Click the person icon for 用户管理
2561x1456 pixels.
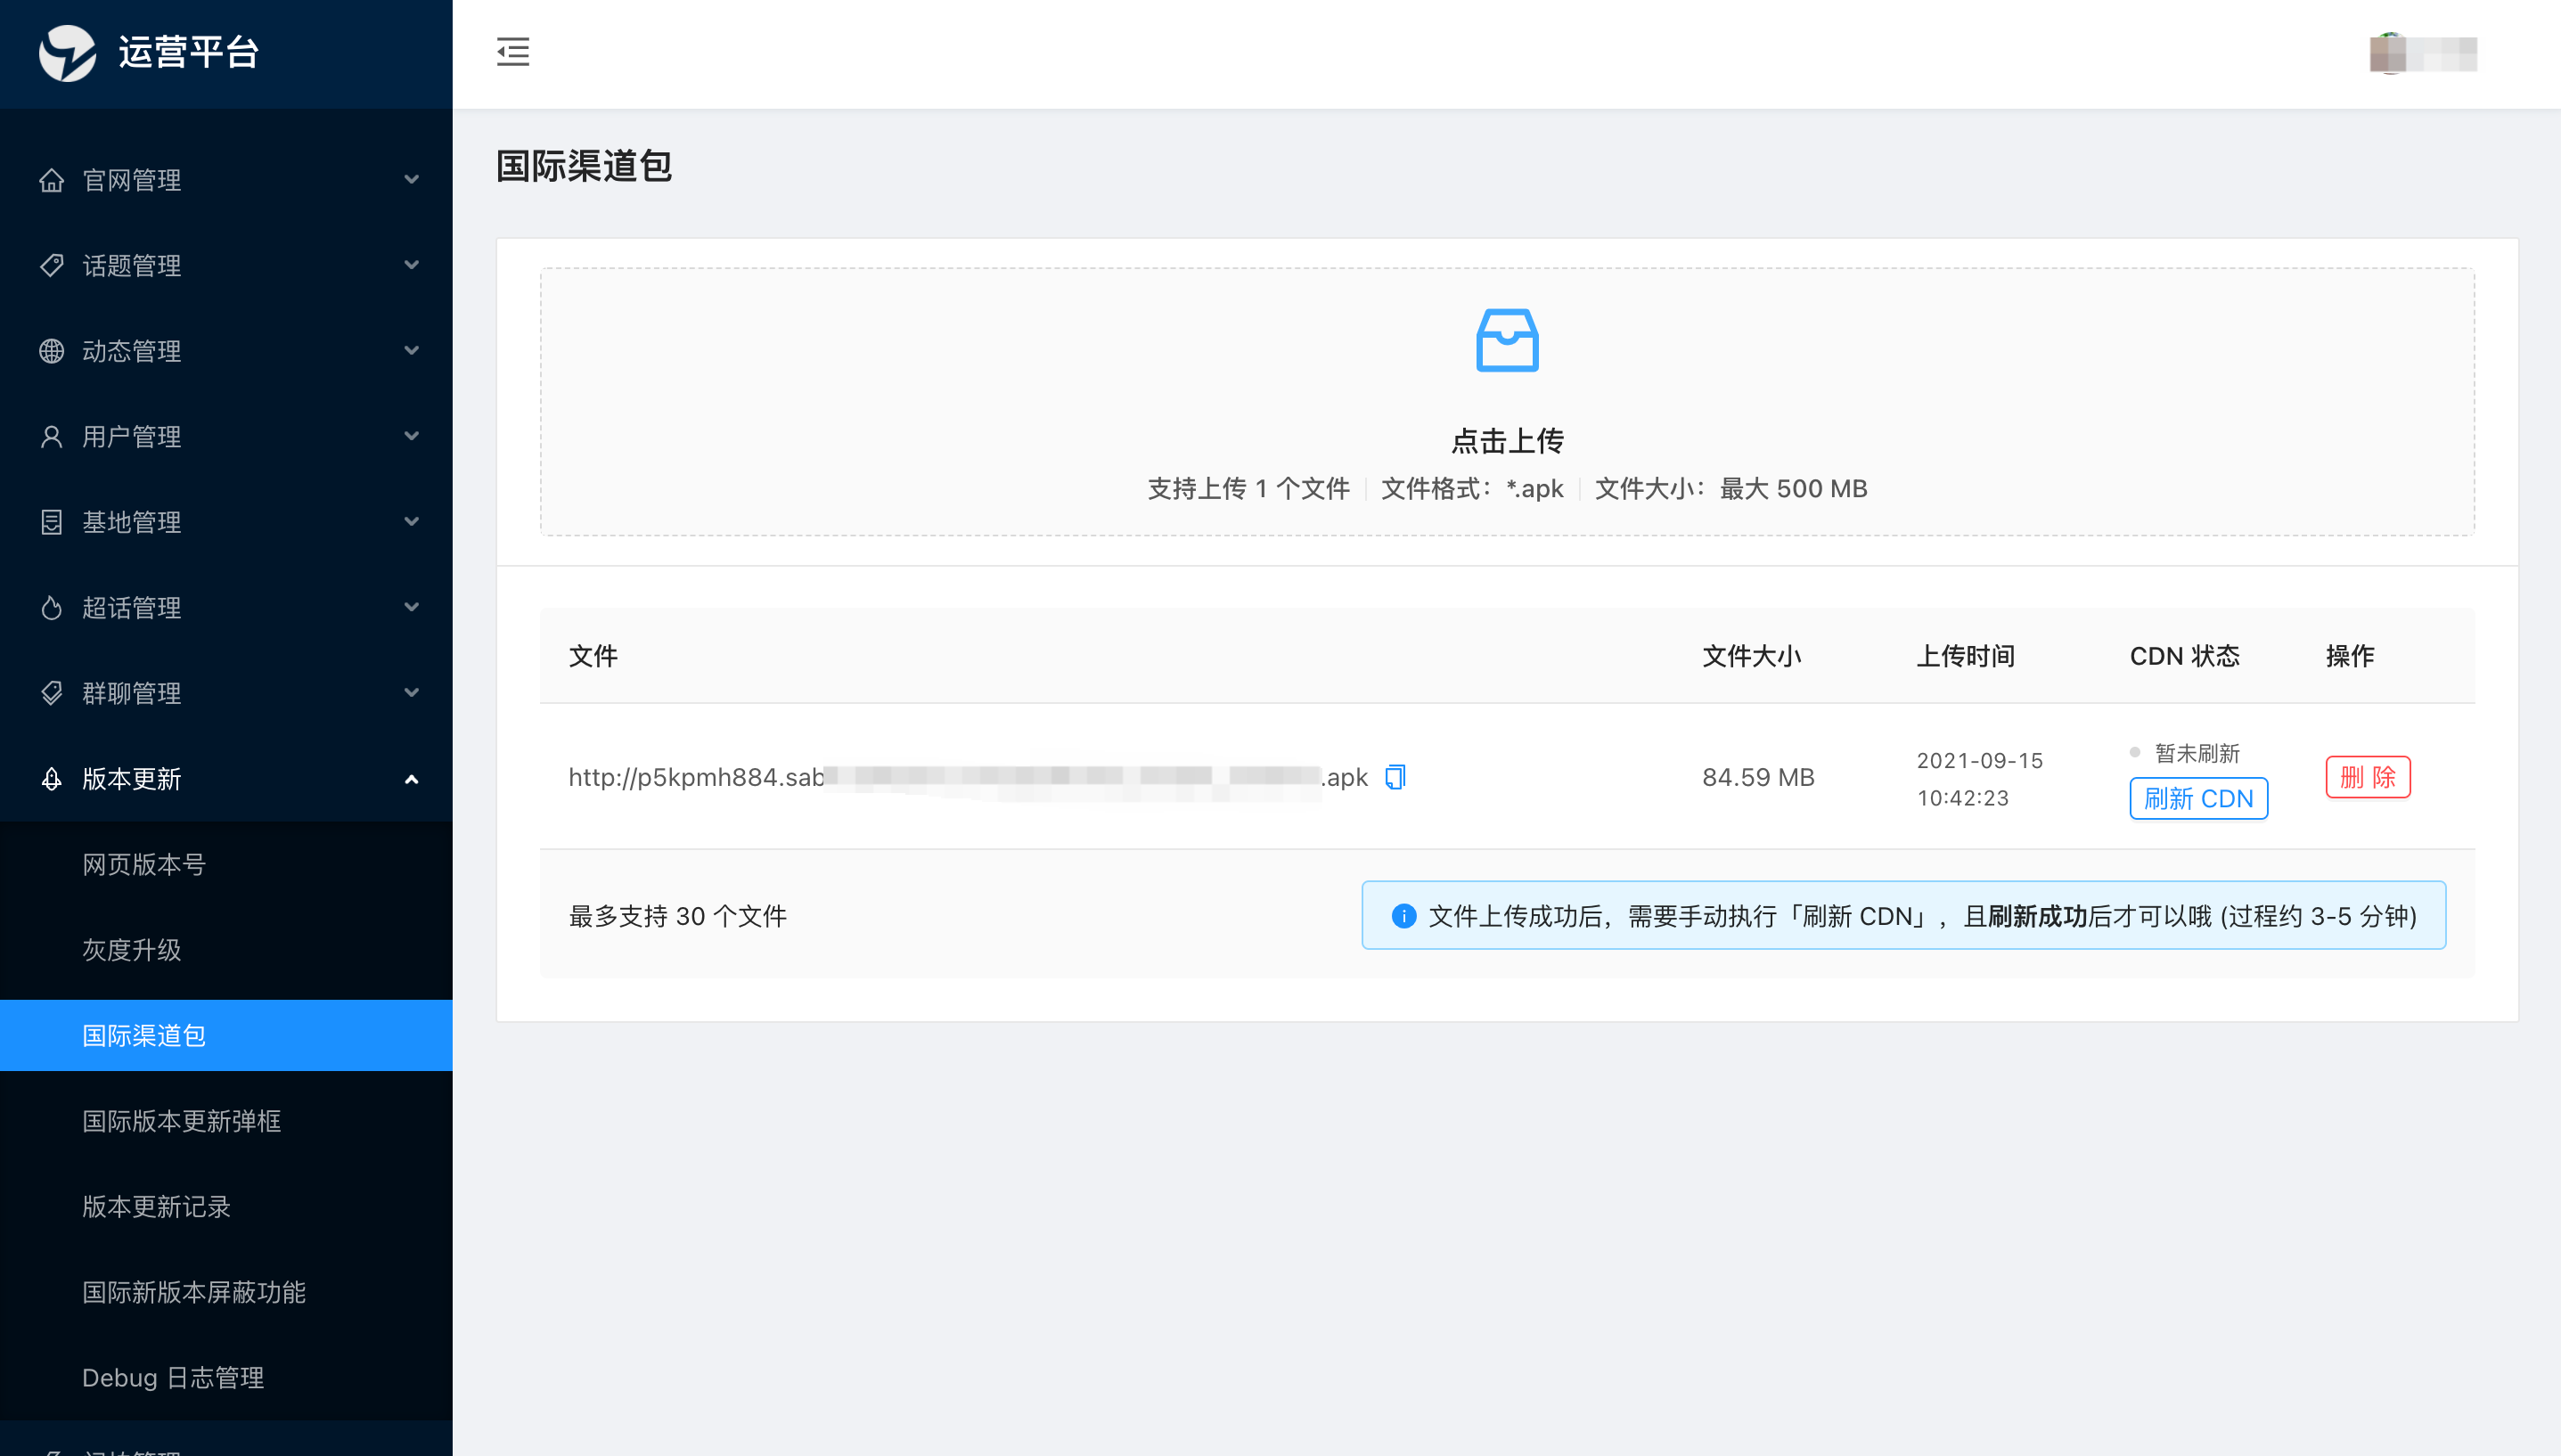tap(52, 437)
